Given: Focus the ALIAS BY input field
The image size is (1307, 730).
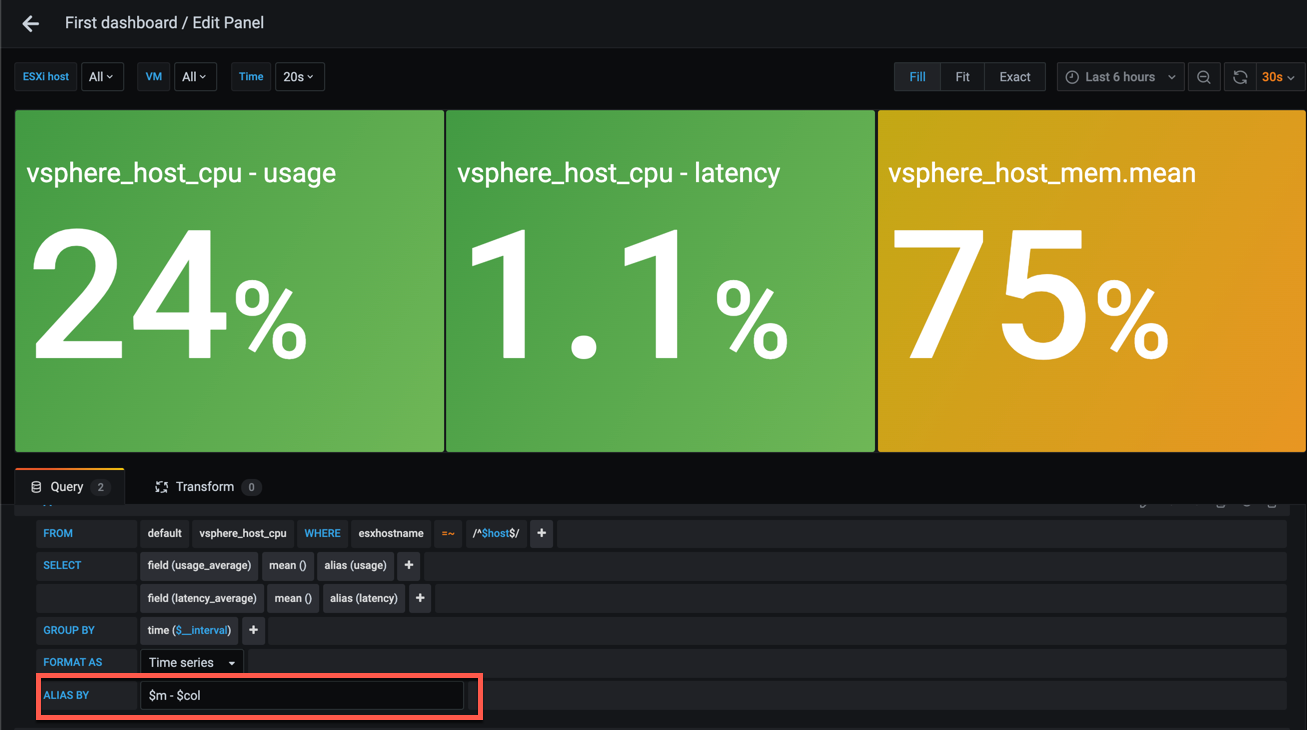Looking at the screenshot, I should [x=302, y=696].
